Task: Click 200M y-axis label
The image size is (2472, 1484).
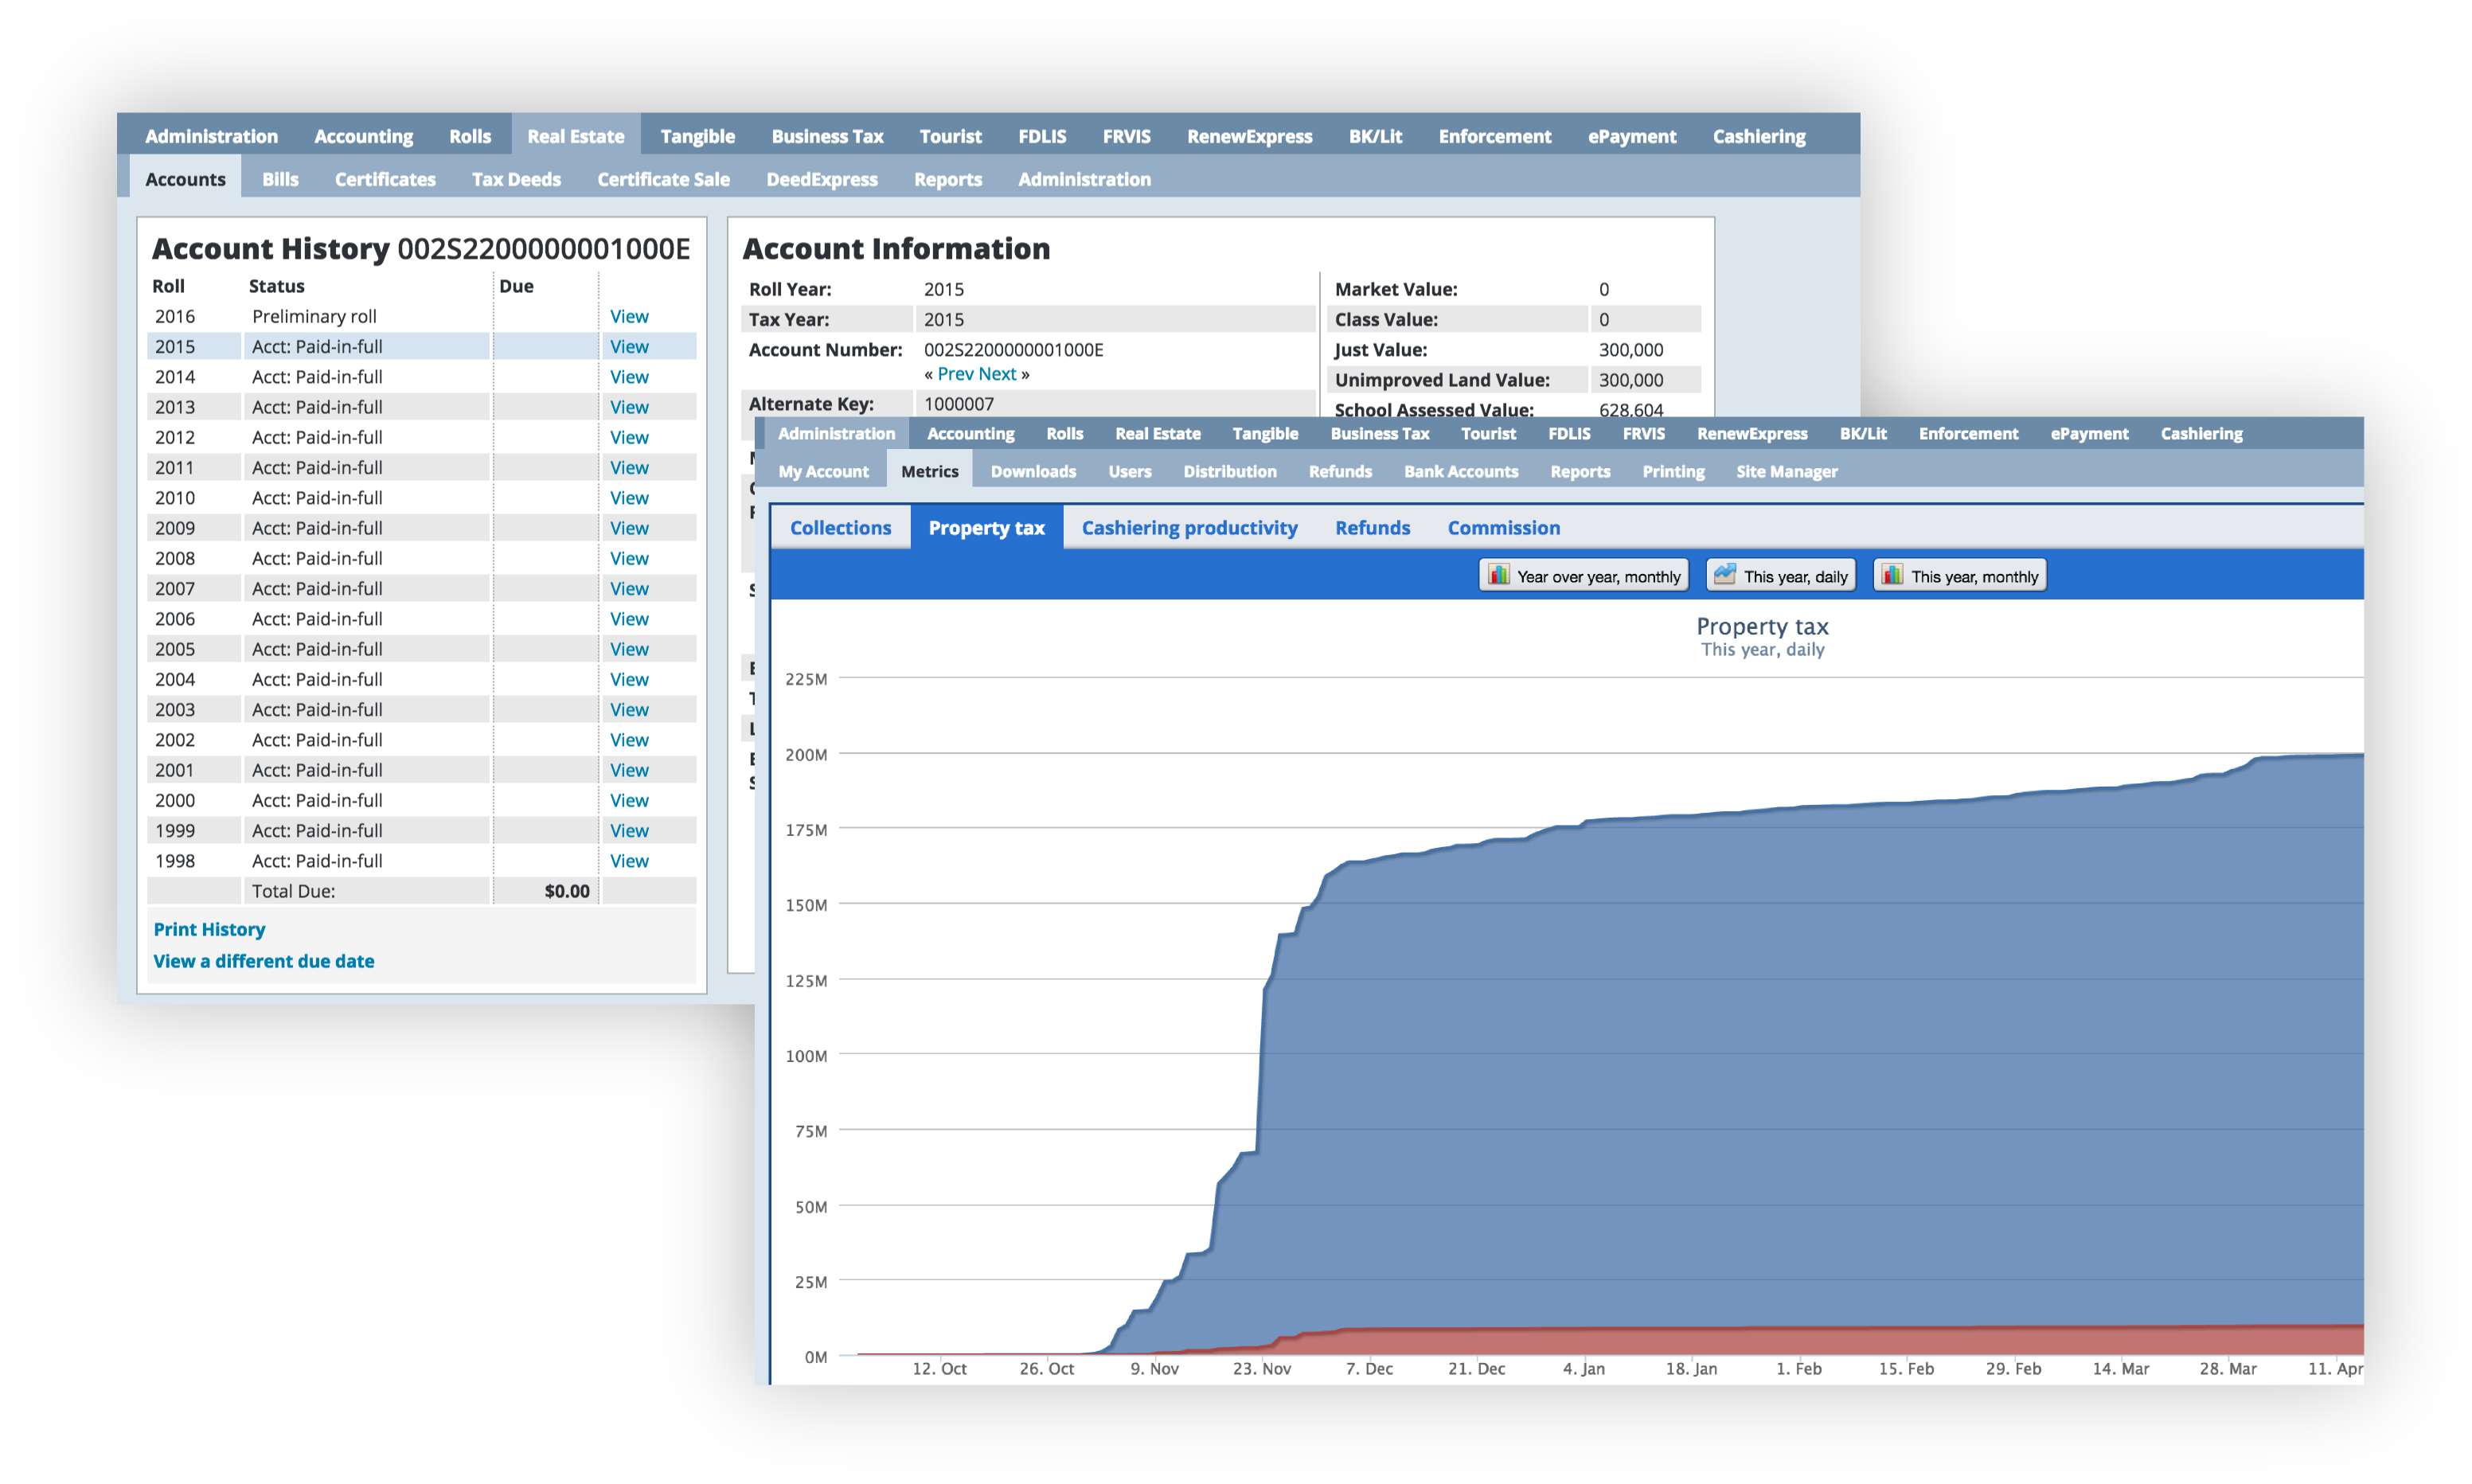Action: tap(806, 754)
